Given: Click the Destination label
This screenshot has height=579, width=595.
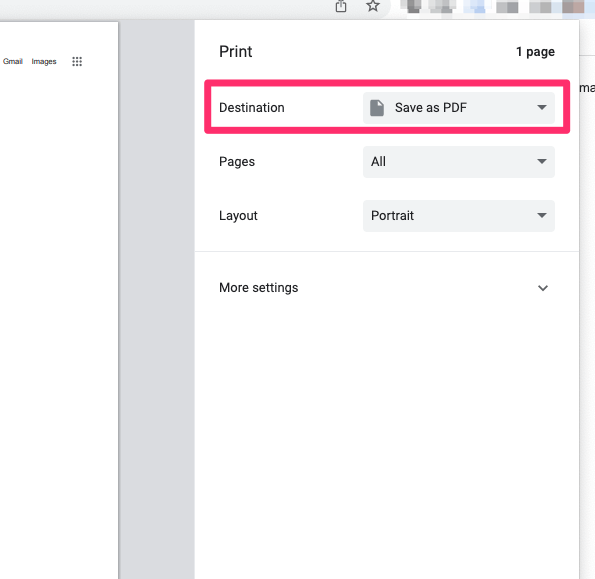Looking at the screenshot, I should pos(252,108).
